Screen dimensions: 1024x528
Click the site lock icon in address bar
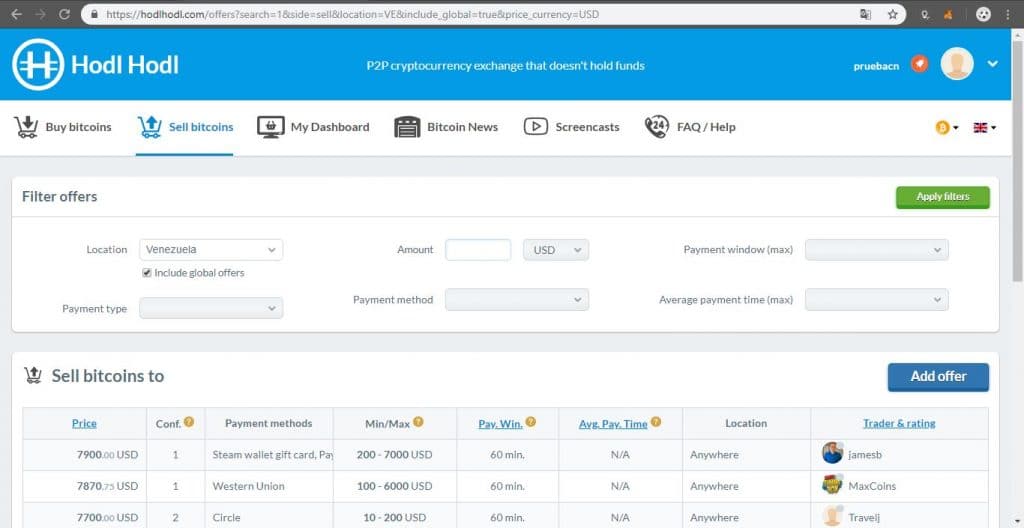(95, 14)
